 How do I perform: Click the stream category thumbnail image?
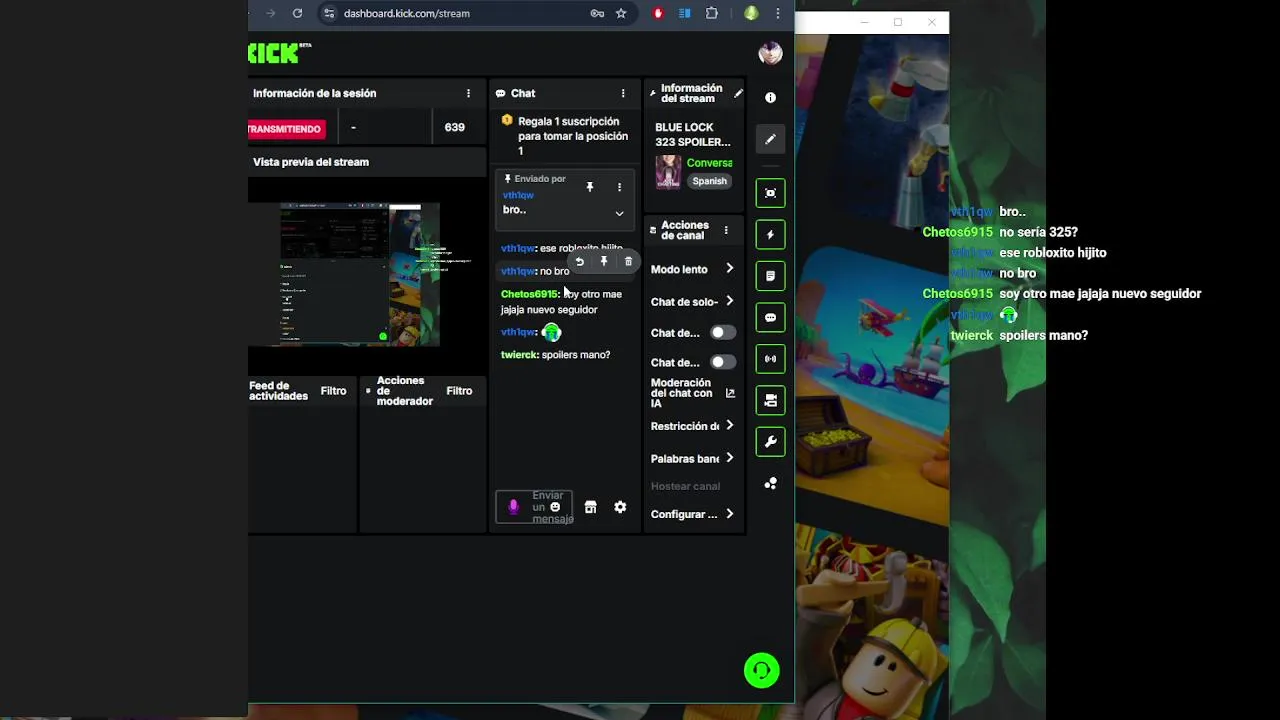(x=668, y=172)
